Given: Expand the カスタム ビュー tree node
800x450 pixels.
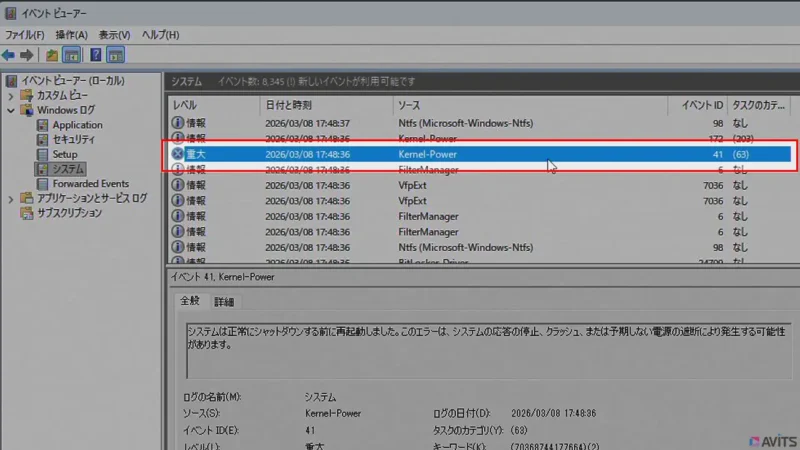Looking at the screenshot, I should 11,96.
